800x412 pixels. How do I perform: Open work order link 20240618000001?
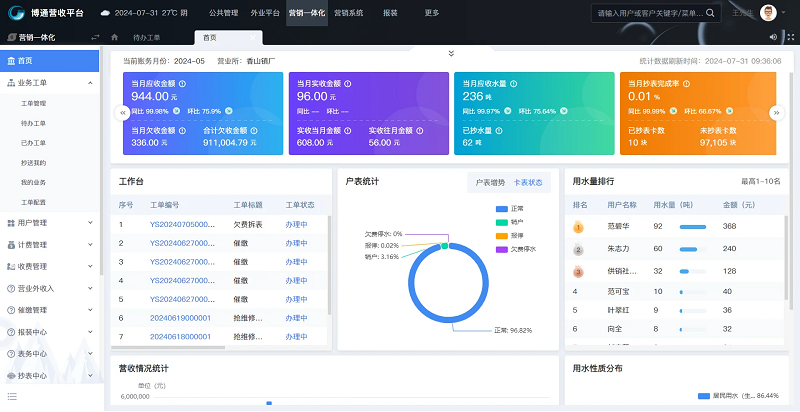coord(180,337)
